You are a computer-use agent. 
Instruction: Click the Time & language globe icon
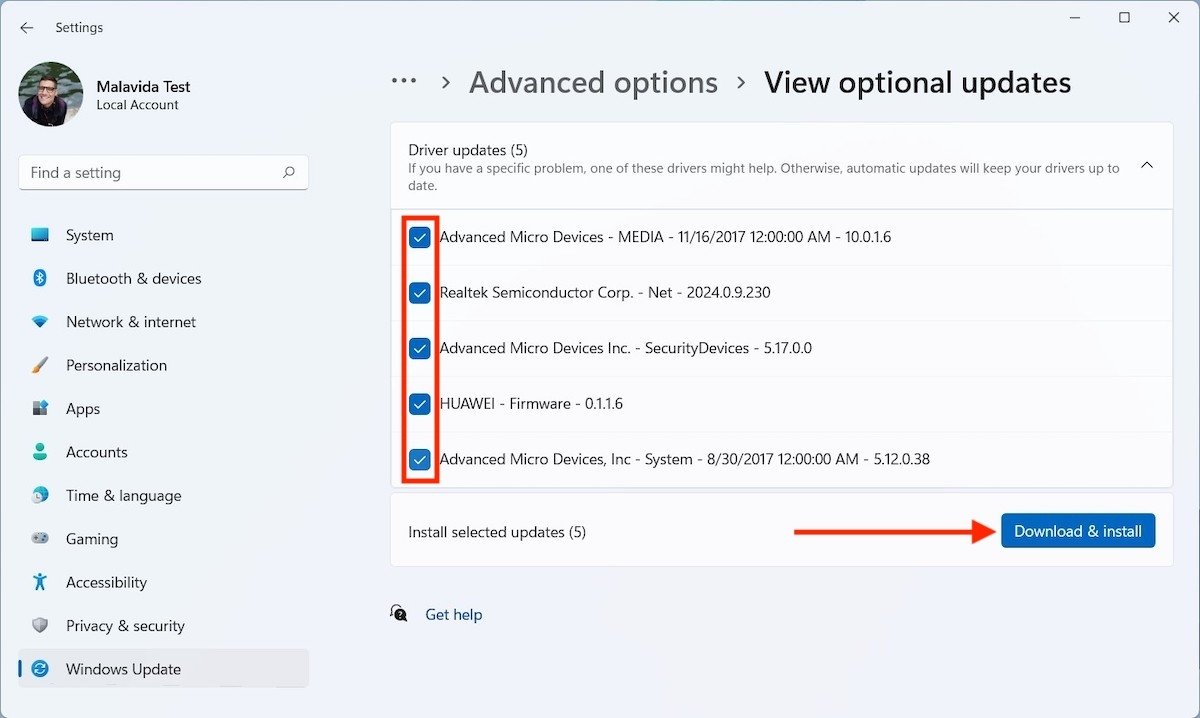[x=40, y=495]
